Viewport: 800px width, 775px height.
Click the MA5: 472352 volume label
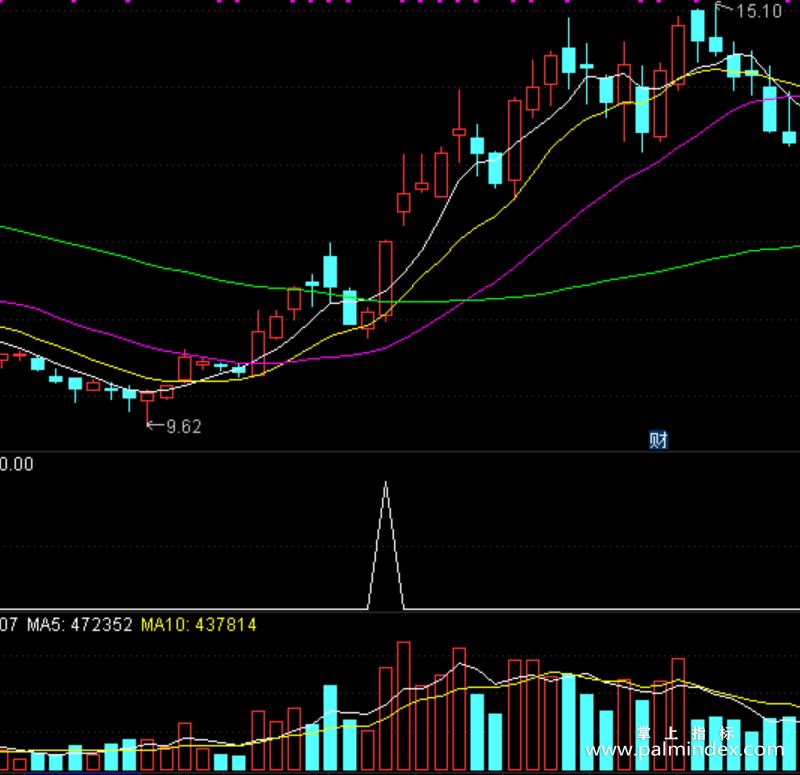80,624
